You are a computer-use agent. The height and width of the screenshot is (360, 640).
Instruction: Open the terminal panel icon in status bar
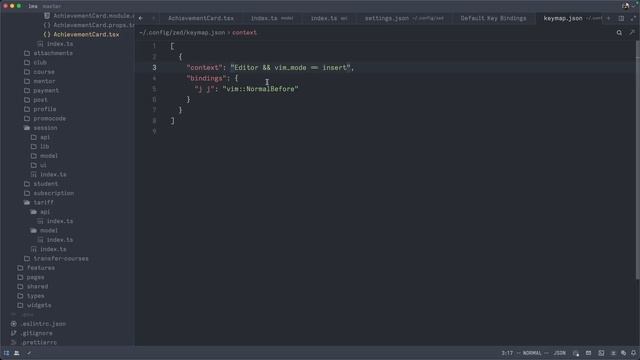(x=601, y=353)
